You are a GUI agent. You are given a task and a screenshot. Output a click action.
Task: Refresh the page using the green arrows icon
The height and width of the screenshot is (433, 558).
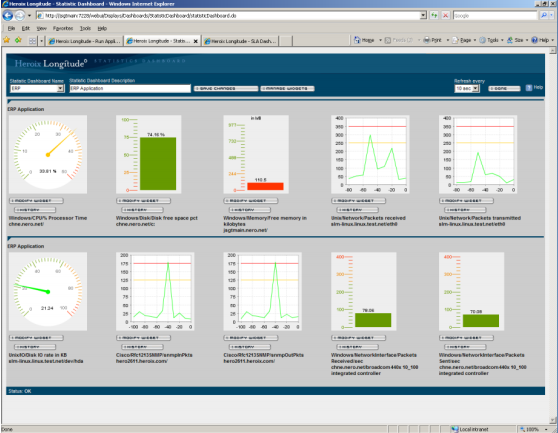434,15
